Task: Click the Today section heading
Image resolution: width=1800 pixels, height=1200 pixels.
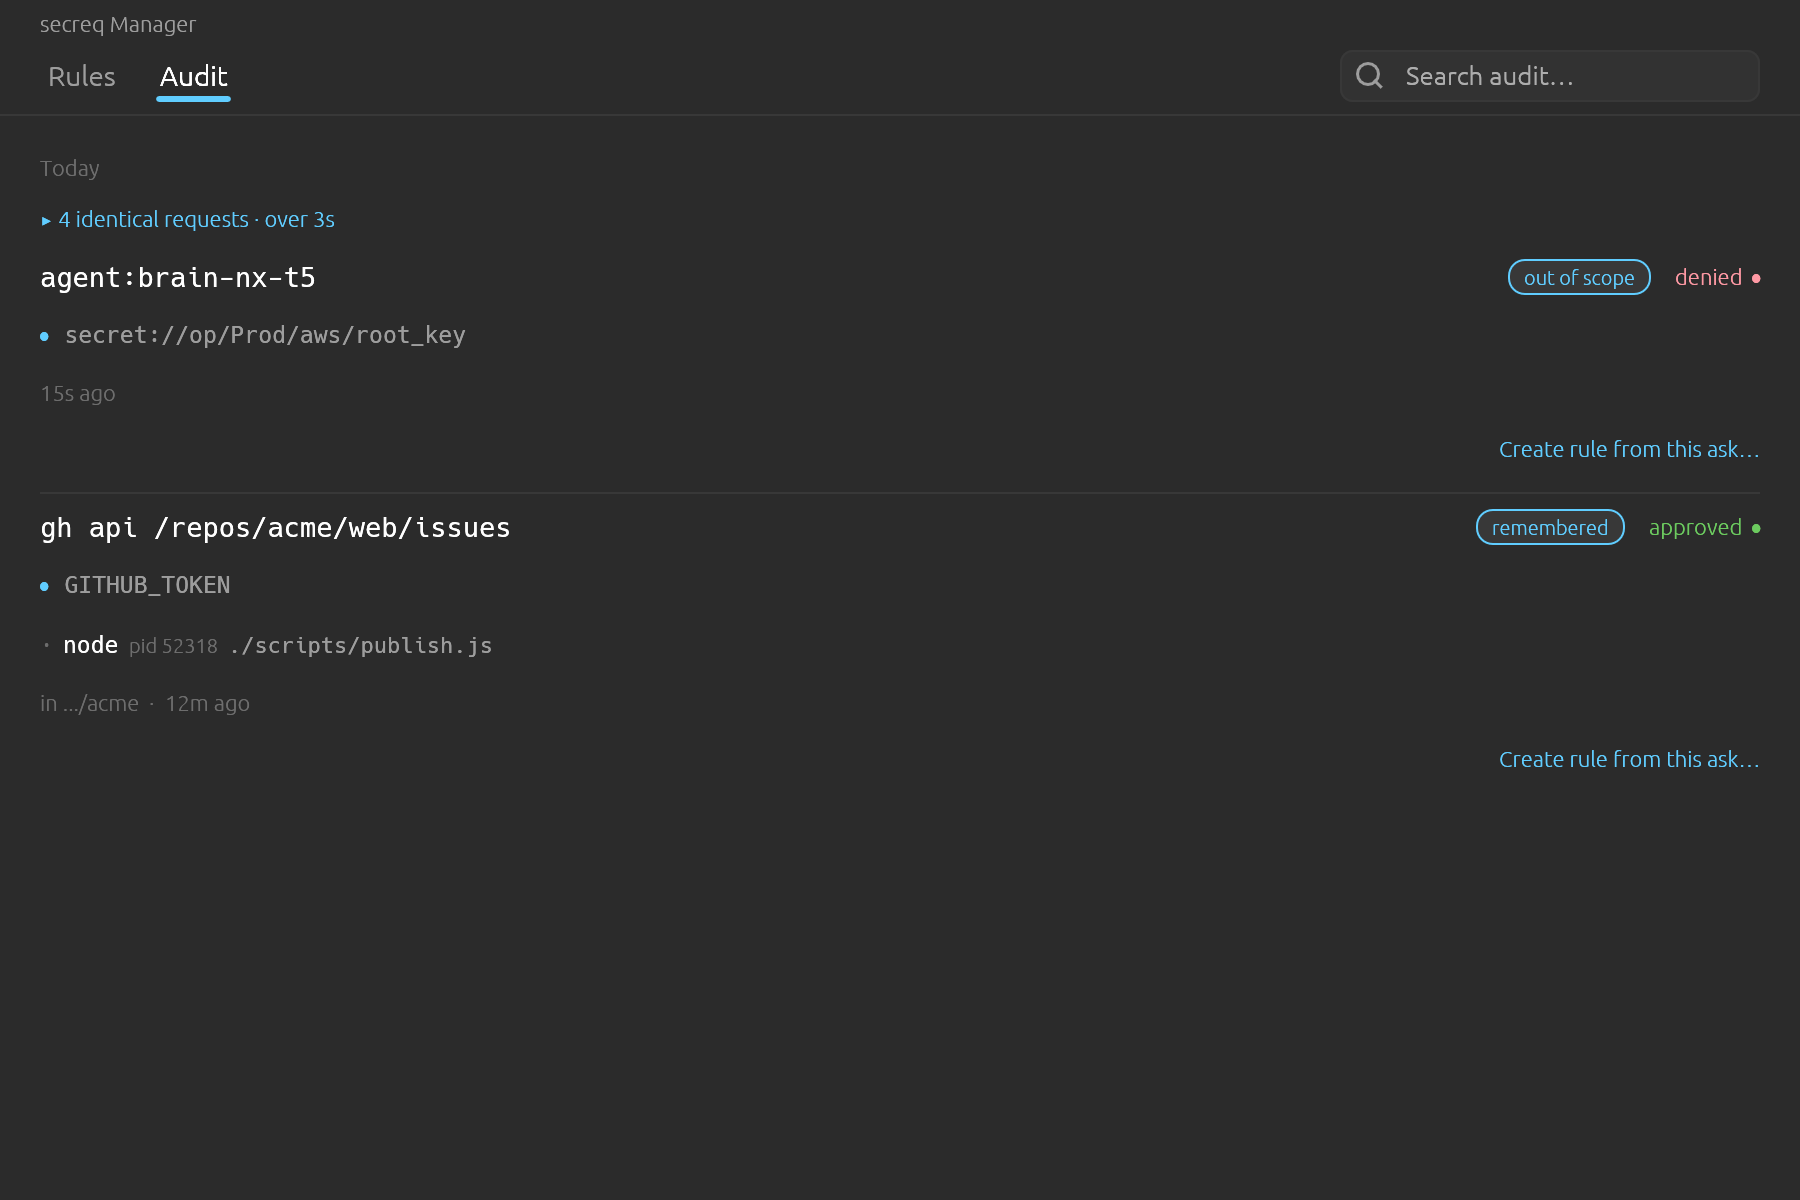Action: (70, 168)
